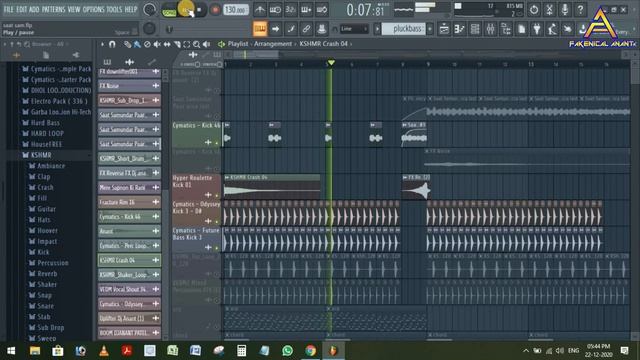
Task: Toggle the 3-2-1 countdown before recording
Action: (x=290, y=9)
